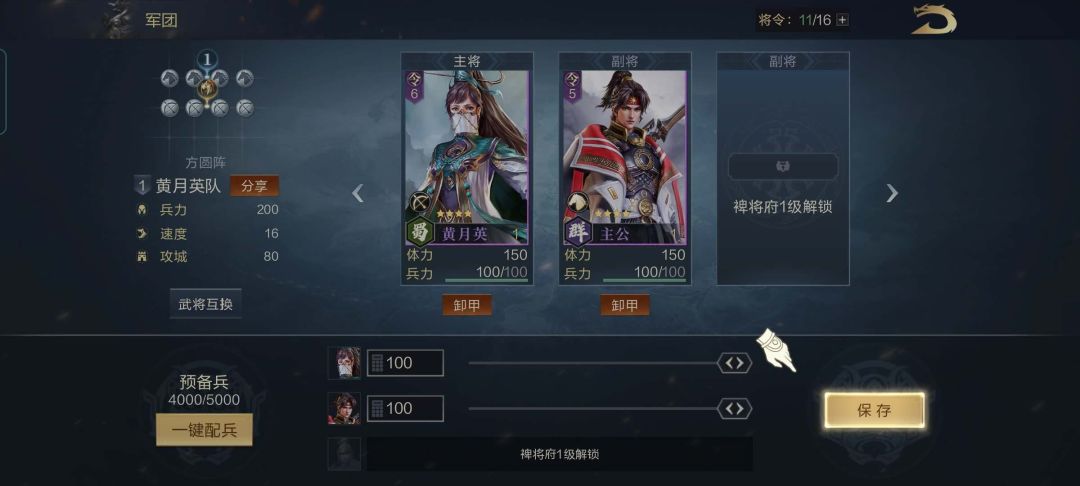
Task: Click 卸甲 under the 主公 card
Action: point(625,305)
